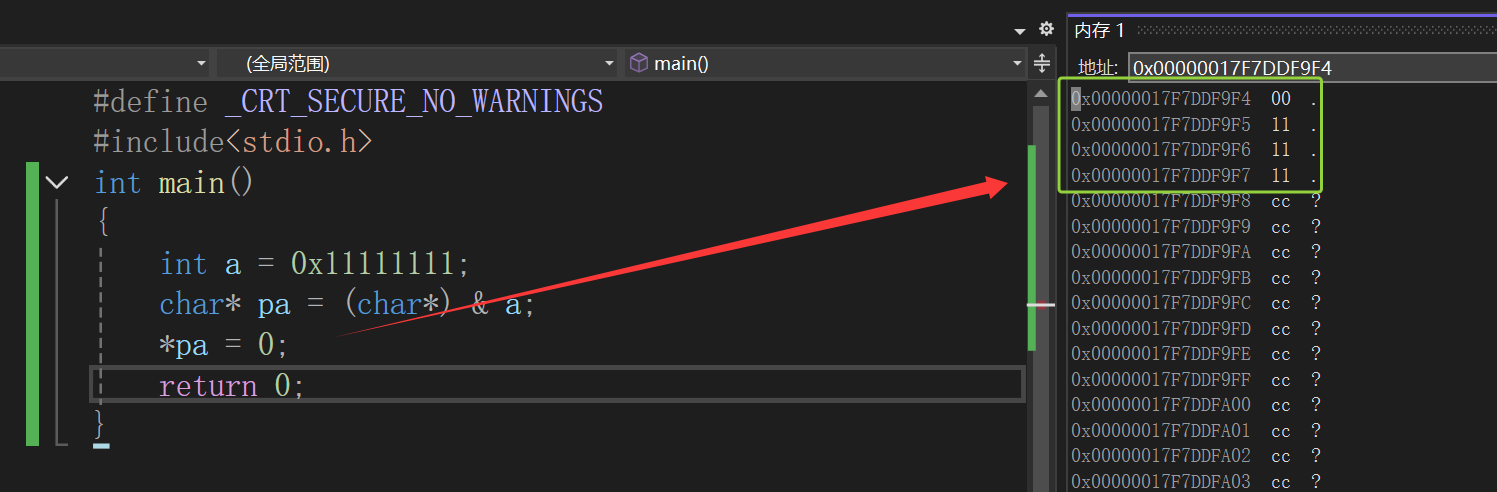
Task: Click memory row 0x00000017F7DDF9F8
Action: tap(1195, 201)
